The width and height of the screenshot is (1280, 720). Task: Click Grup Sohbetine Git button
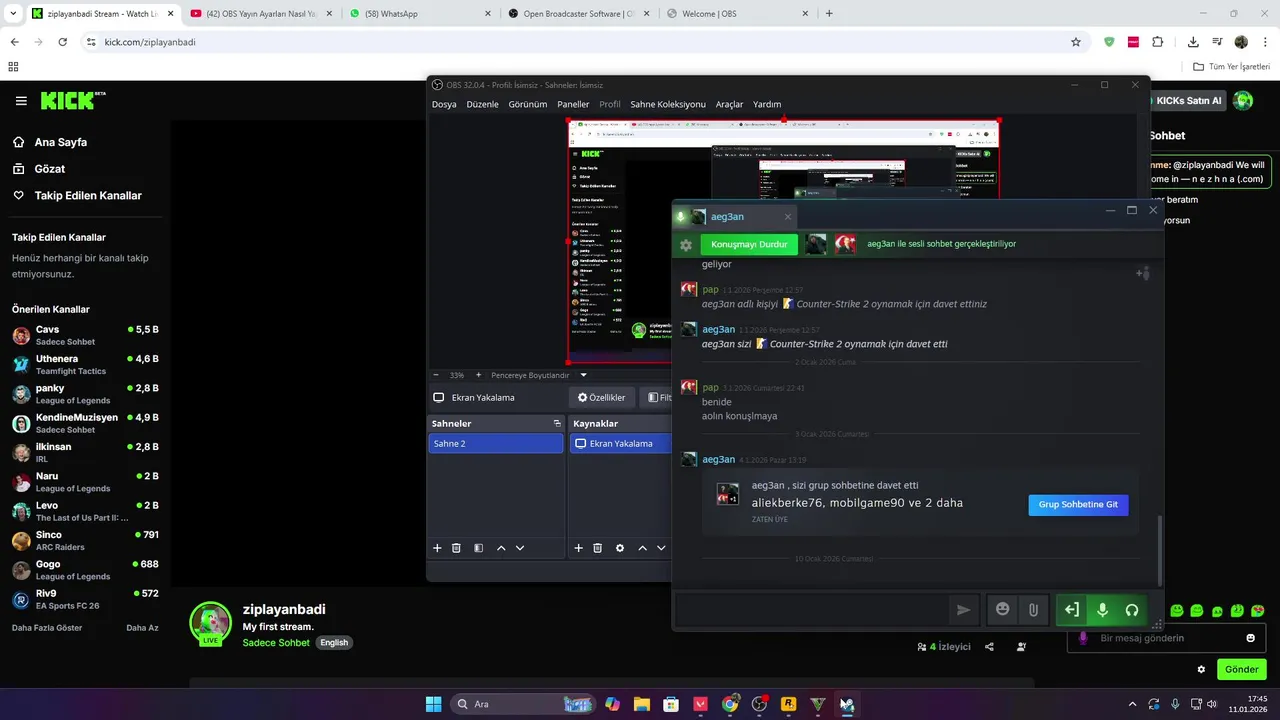[1078, 505]
